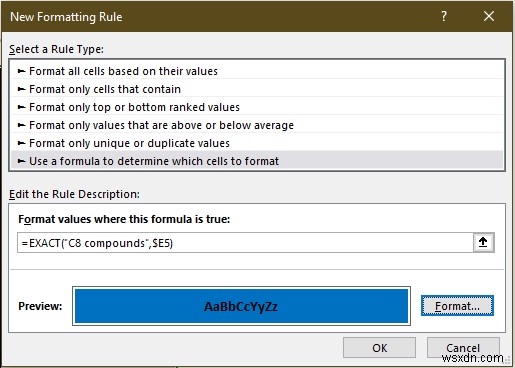The height and width of the screenshot is (368, 515).
Task: Click the 'Preview:' label
Action: [40, 306]
